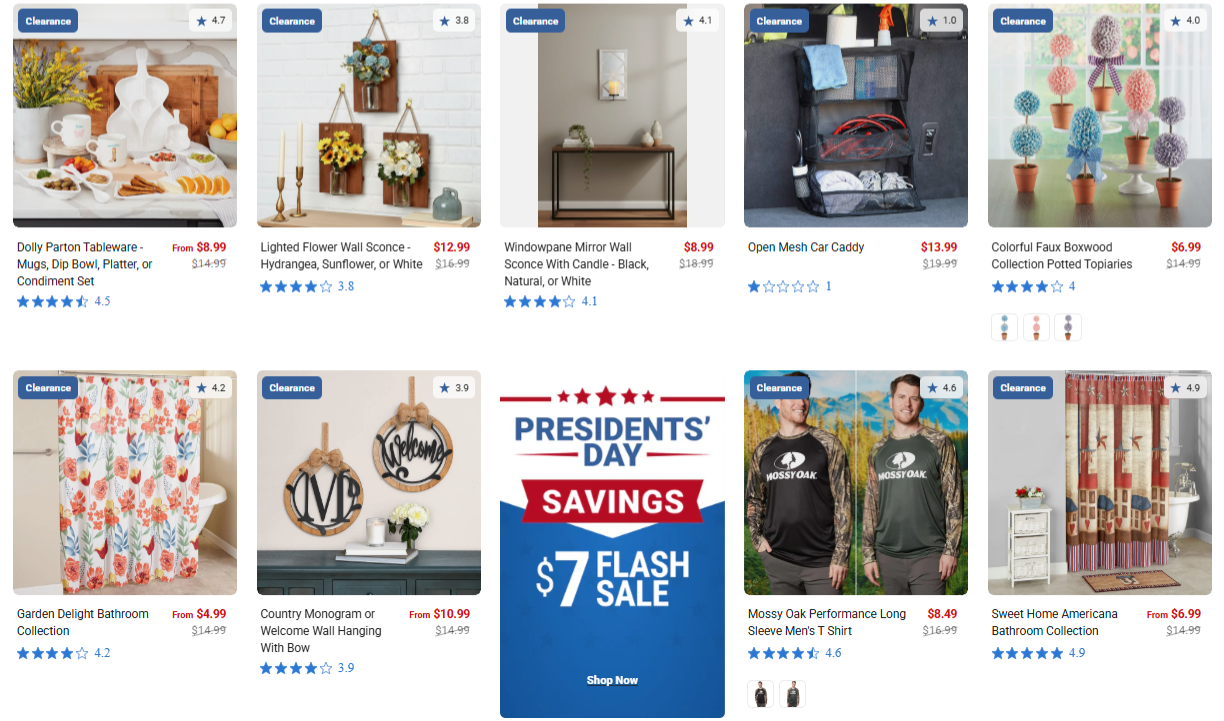Select the pink topiary color swatch
1224x721 pixels.
click(1036, 327)
